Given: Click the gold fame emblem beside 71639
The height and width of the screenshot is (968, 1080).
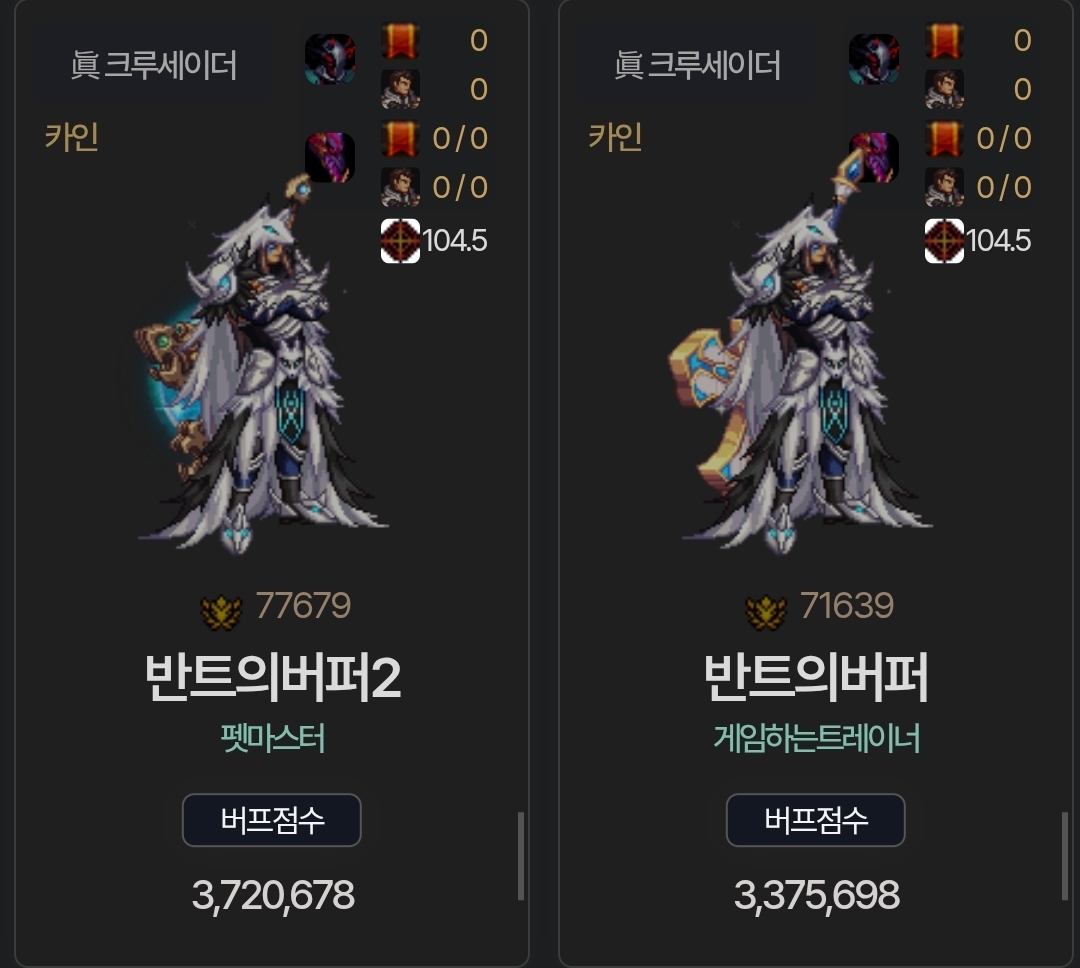Looking at the screenshot, I should (765, 611).
